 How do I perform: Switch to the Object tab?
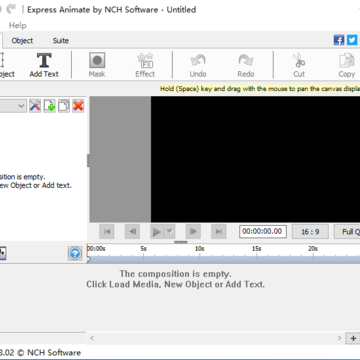(22, 41)
